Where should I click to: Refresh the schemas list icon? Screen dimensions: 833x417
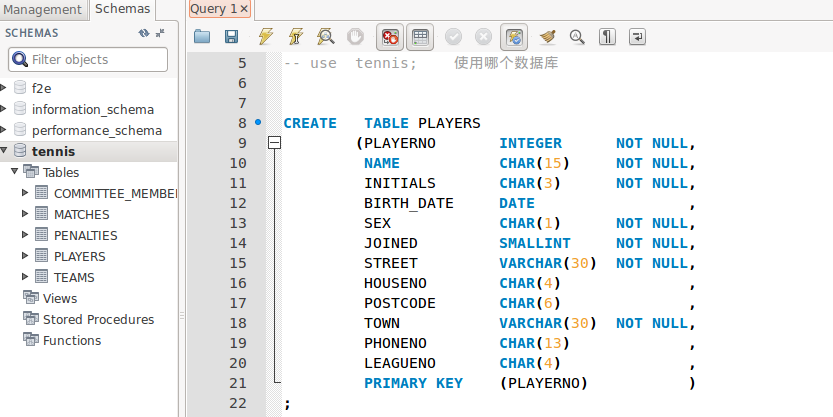[x=143, y=33]
